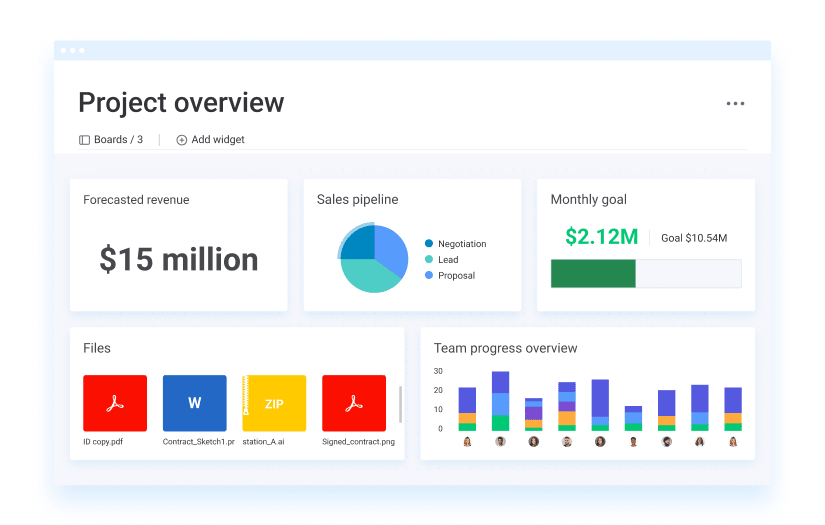The height and width of the screenshot is (525, 825).
Task: Open the three-dot options menu
Action: click(735, 104)
